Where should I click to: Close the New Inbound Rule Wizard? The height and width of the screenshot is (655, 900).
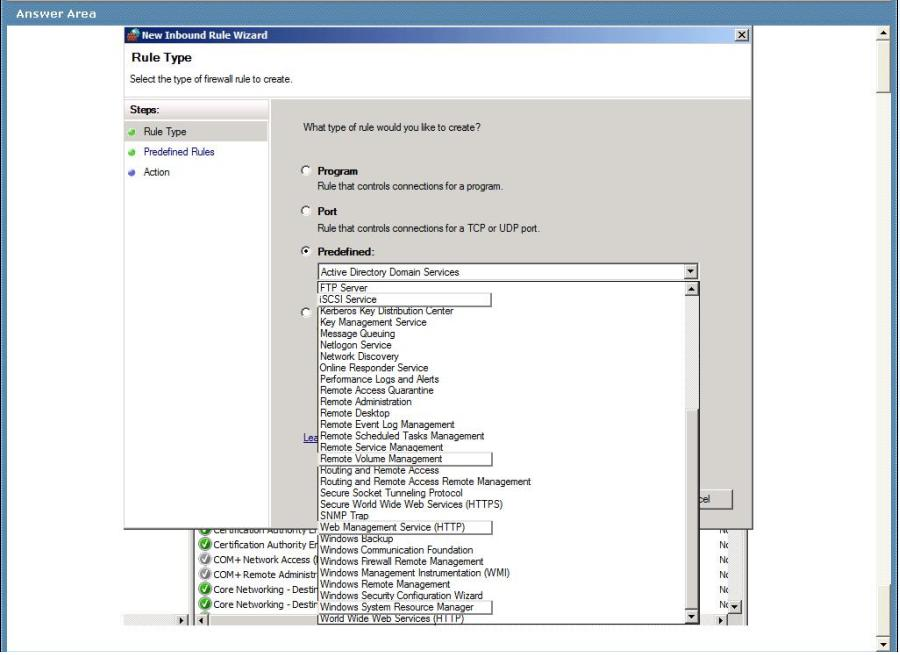(x=742, y=35)
